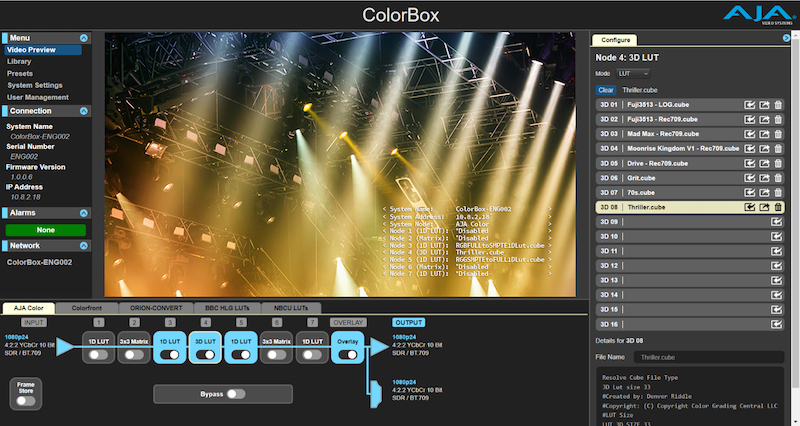Import a LUT into slot 3D 07
Viewport: 800px width, 426px height.
749,193
